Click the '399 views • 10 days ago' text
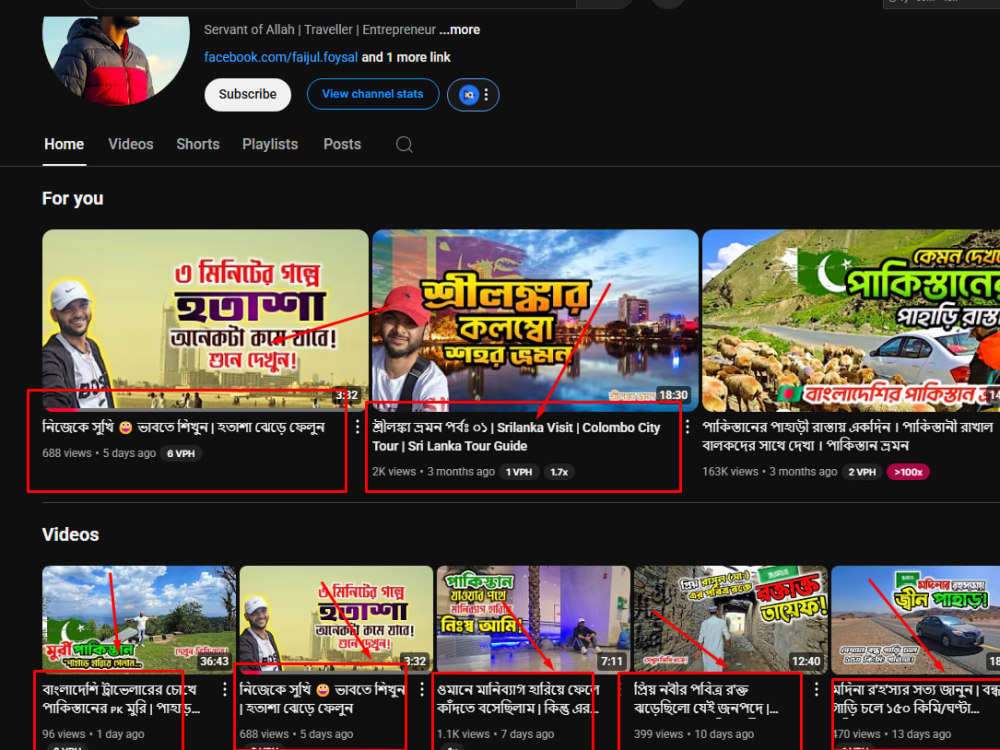 coord(694,734)
